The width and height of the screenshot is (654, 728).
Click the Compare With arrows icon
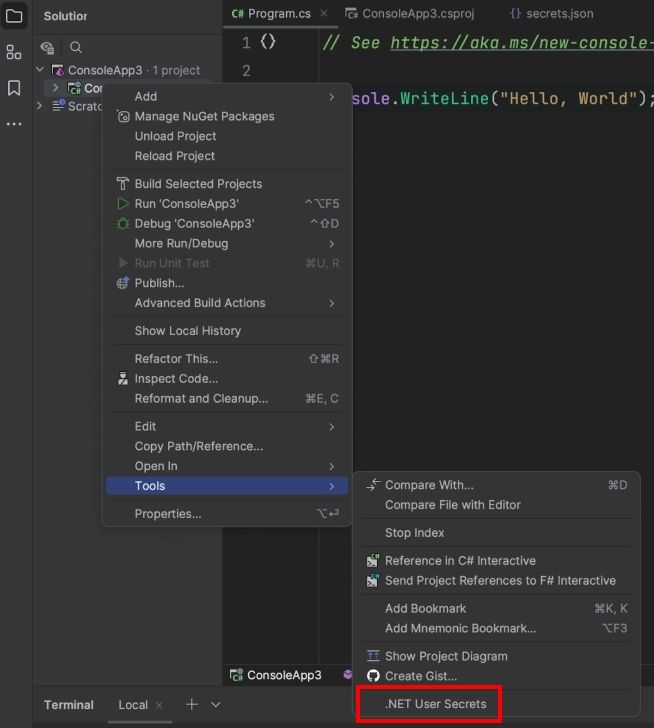[x=373, y=485]
